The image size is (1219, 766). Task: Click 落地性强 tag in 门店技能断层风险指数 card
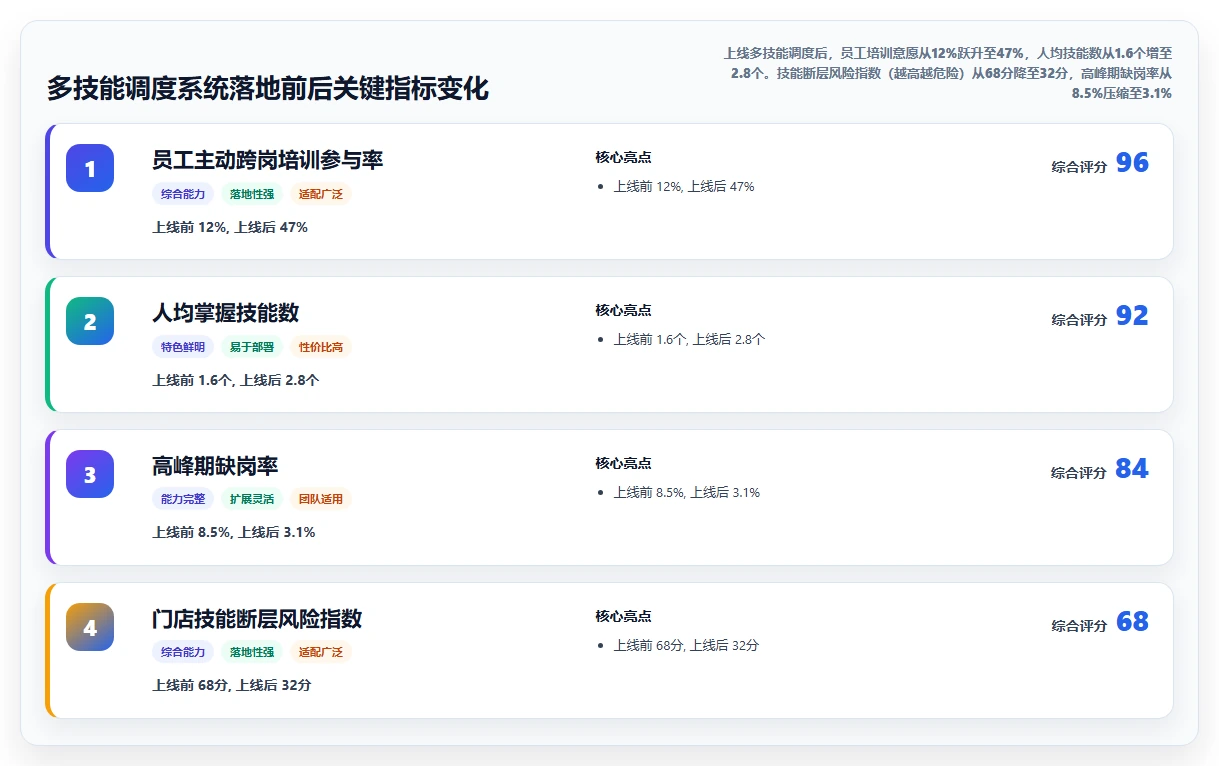click(252, 652)
